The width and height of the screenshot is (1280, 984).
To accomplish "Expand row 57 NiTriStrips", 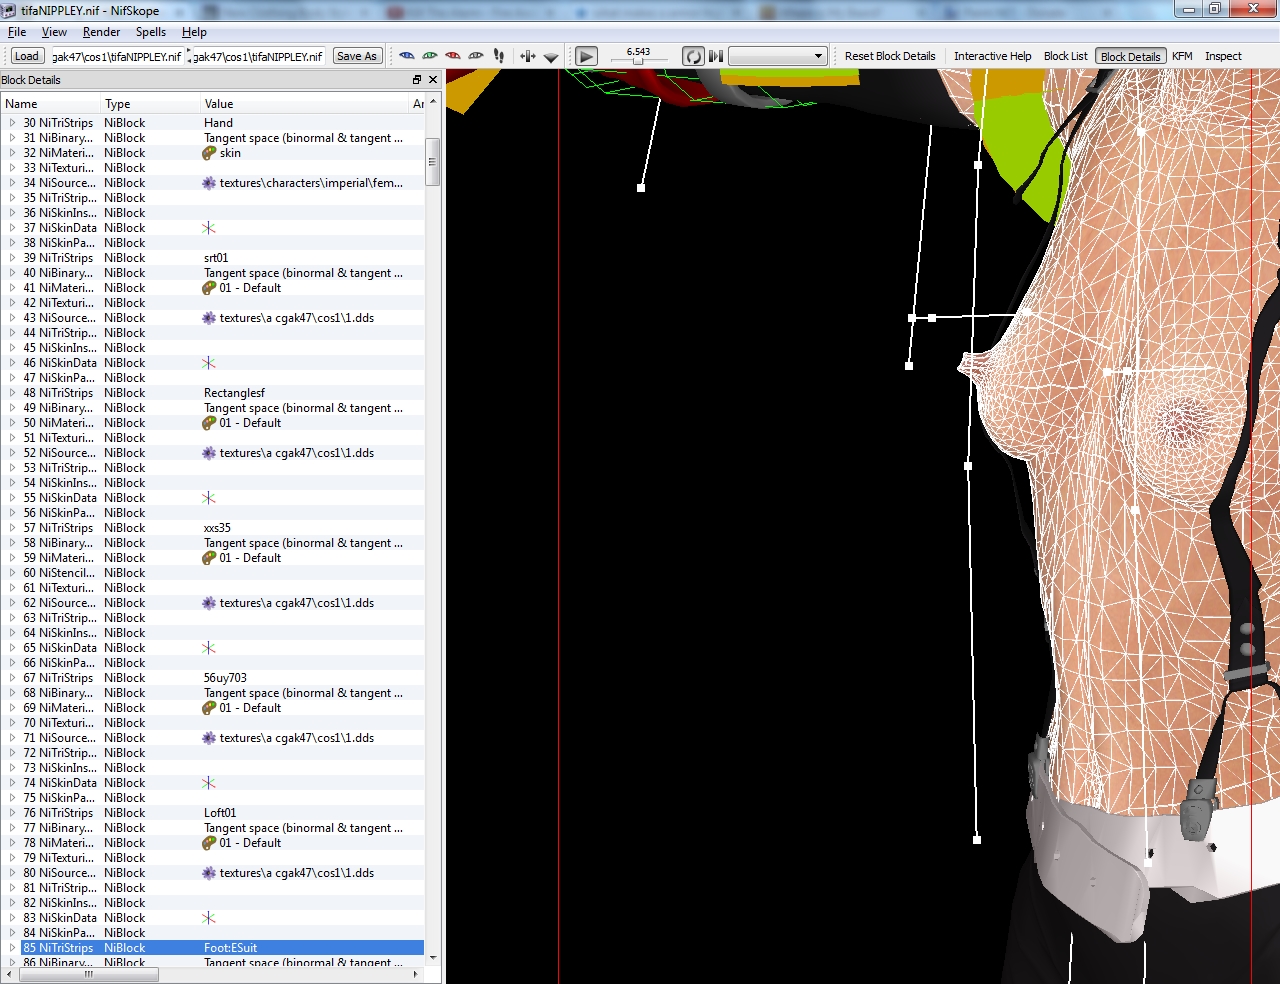I will click(x=12, y=528).
